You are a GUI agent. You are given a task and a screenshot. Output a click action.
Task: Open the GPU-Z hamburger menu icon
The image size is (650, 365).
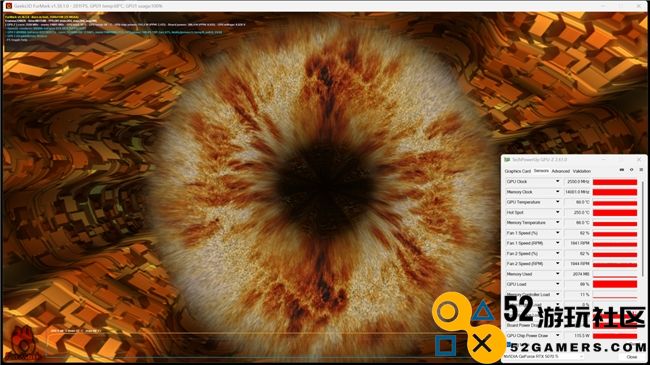pos(641,170)
